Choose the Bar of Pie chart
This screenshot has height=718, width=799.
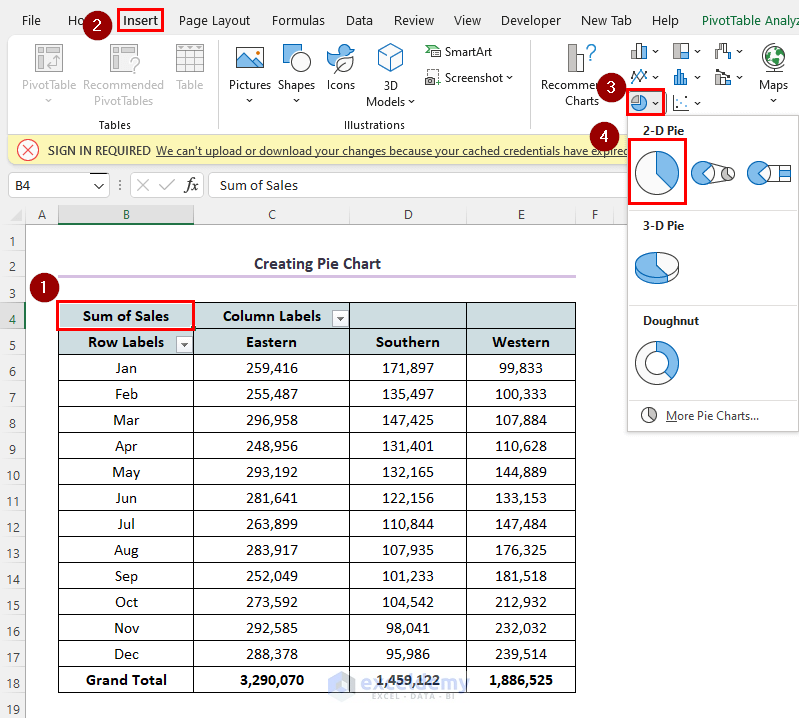coord(768,173)
